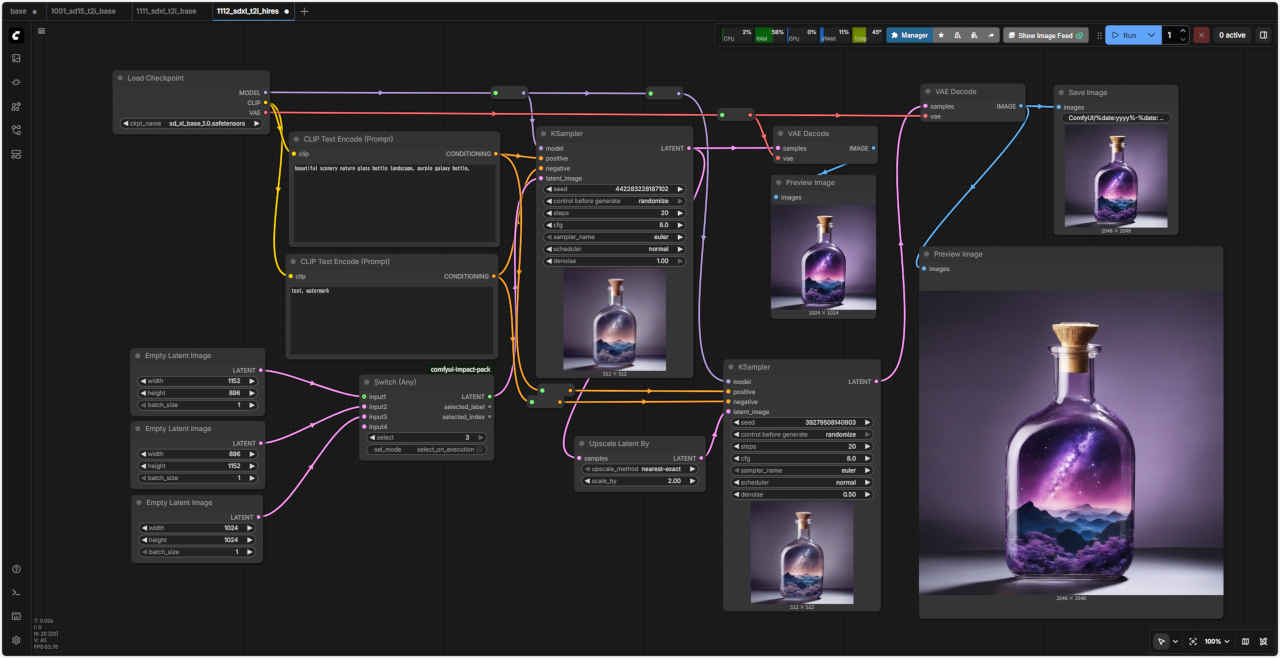Screen dimensions: 1280x658
Task: Open the 100% zoom dropdown
Action: [x=1216, y=641]
